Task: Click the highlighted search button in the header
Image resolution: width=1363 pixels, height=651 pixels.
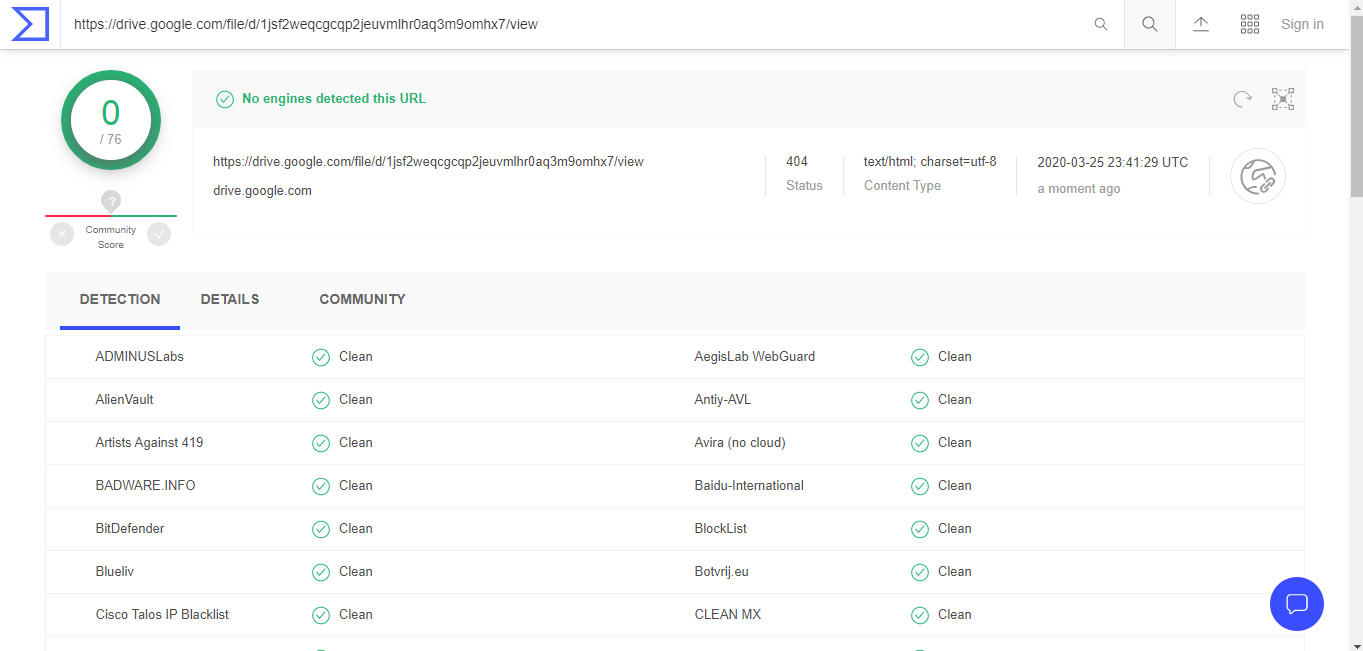Action: click(x=1150, y=24)
